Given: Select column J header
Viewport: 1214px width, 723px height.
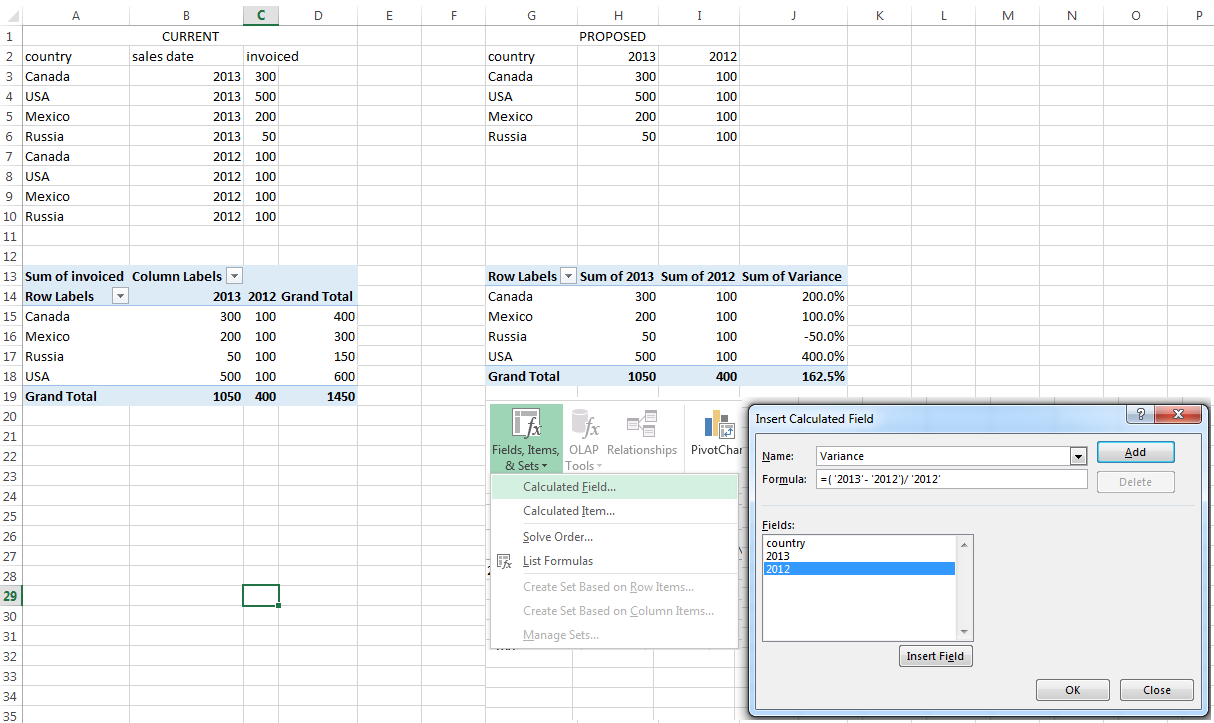Looking at the screenshot, I should point(793,15).
